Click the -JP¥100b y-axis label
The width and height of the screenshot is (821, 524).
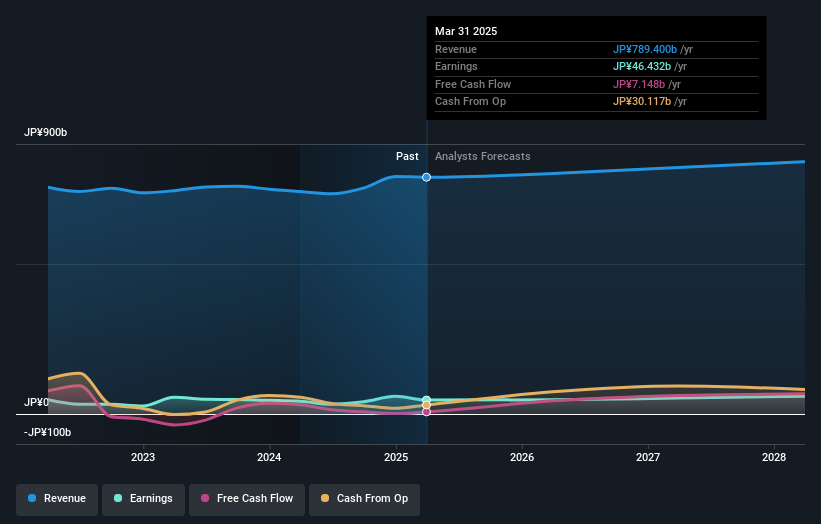(47, 432)
